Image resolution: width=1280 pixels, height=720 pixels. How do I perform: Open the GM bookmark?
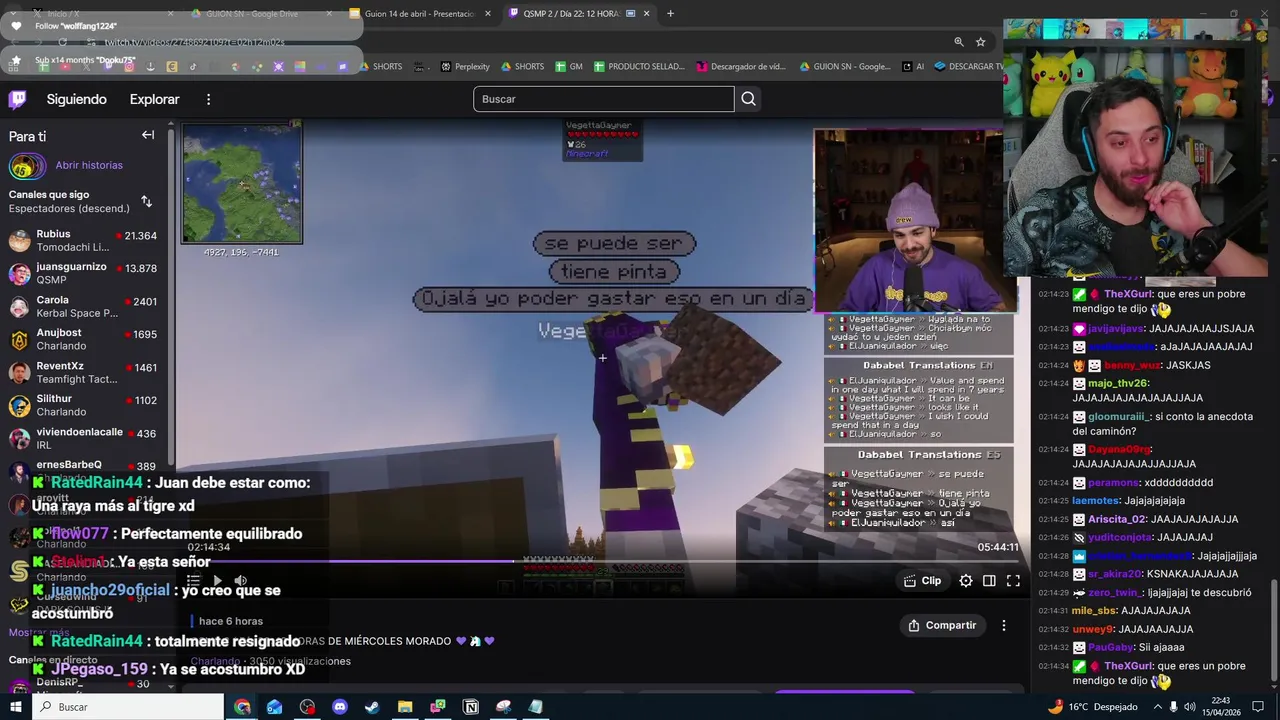(x=568, y=67)
